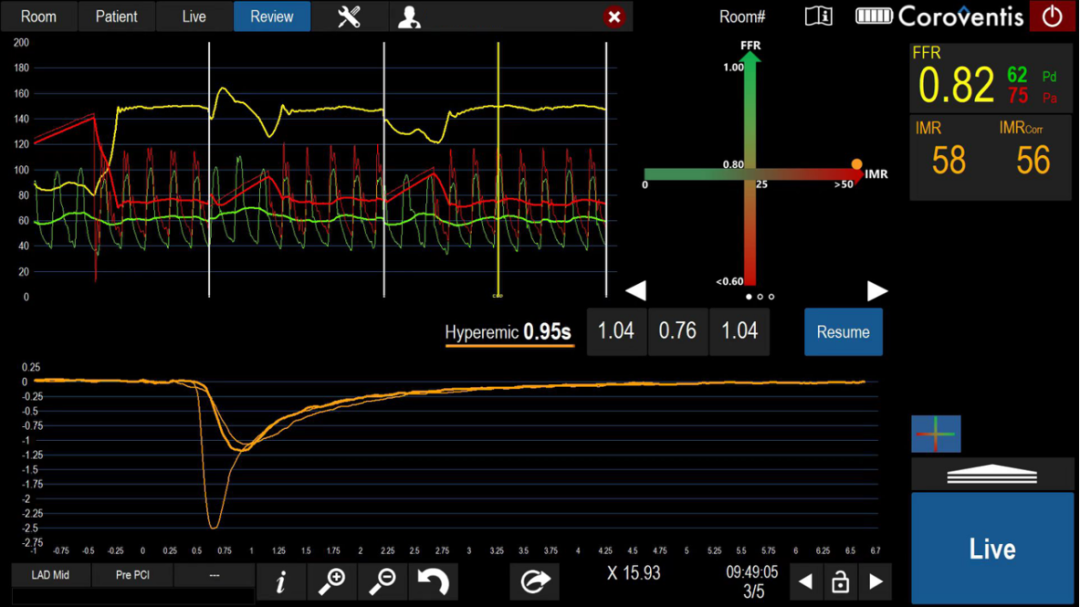Click the export share arrow icon

pyautogui.click(x=534, y=582)
